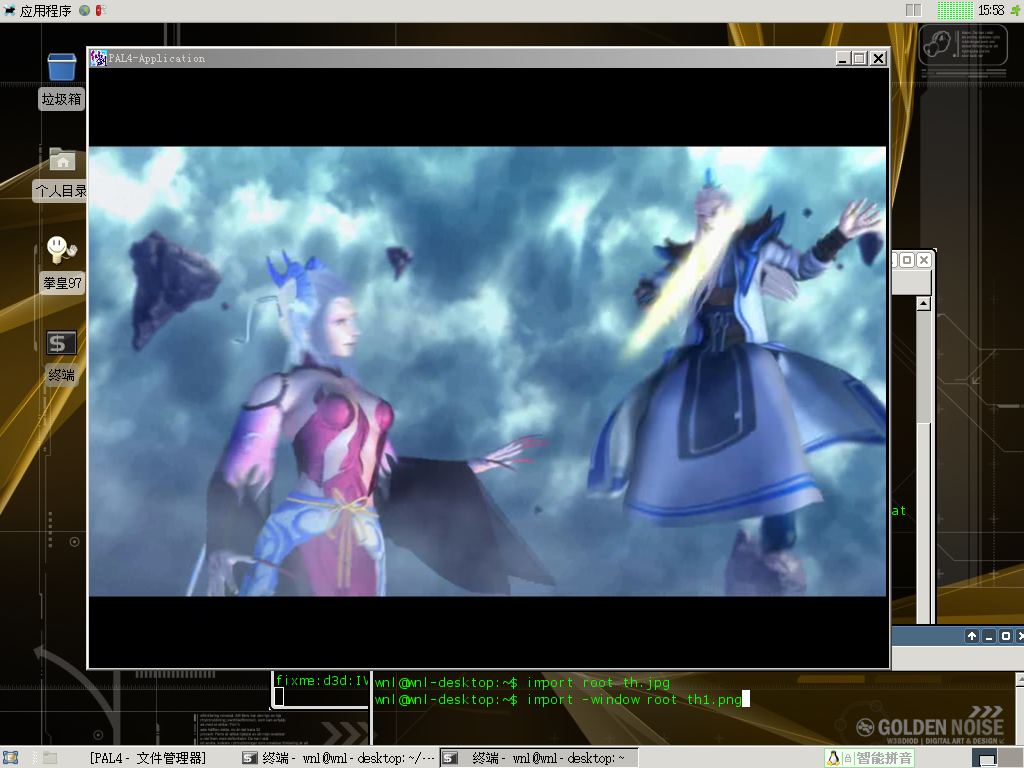Maximize the background window beside PAL4
Viewport: 1024px width, 768px height.
(x=906, y=260)
